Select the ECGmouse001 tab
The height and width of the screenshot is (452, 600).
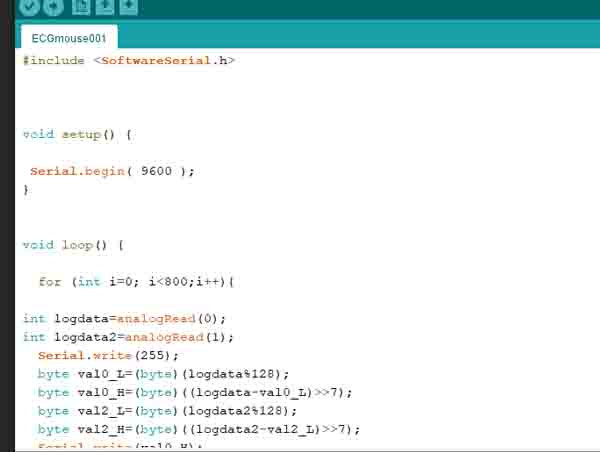click(x=68, y=38)
